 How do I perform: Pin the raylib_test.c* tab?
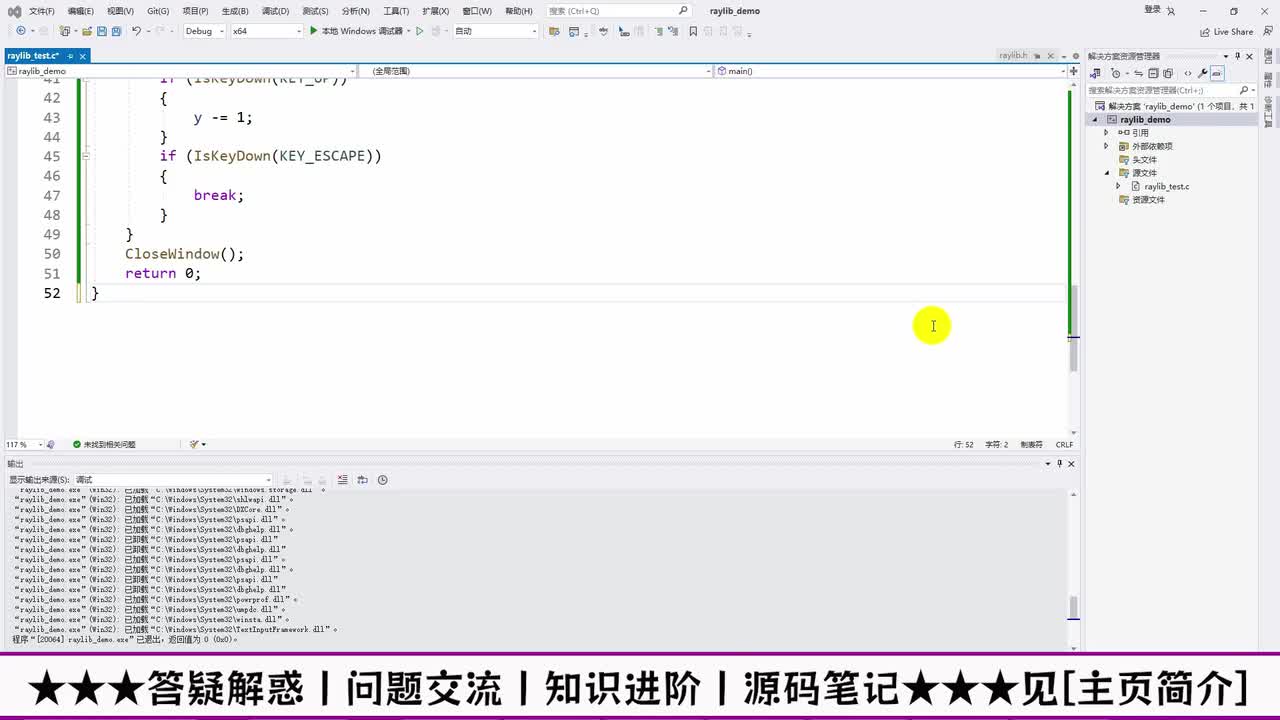point(70,56)
